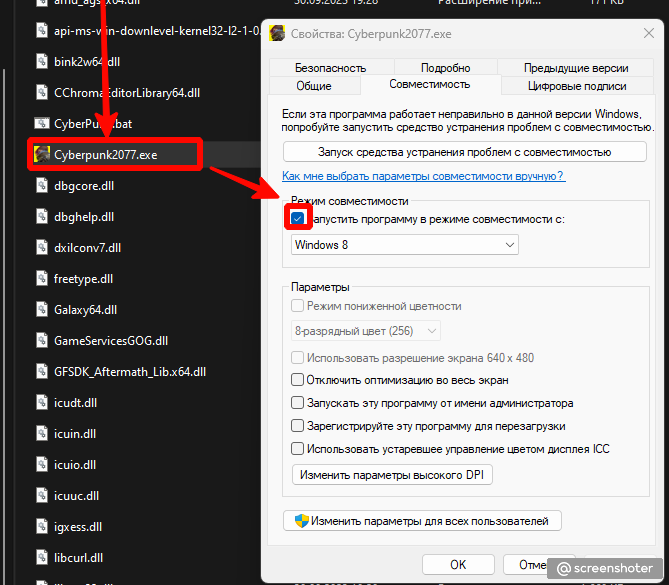Open the Цифровые подписи tab
This screenshot has width=669, height=585.
coord(577,86)
